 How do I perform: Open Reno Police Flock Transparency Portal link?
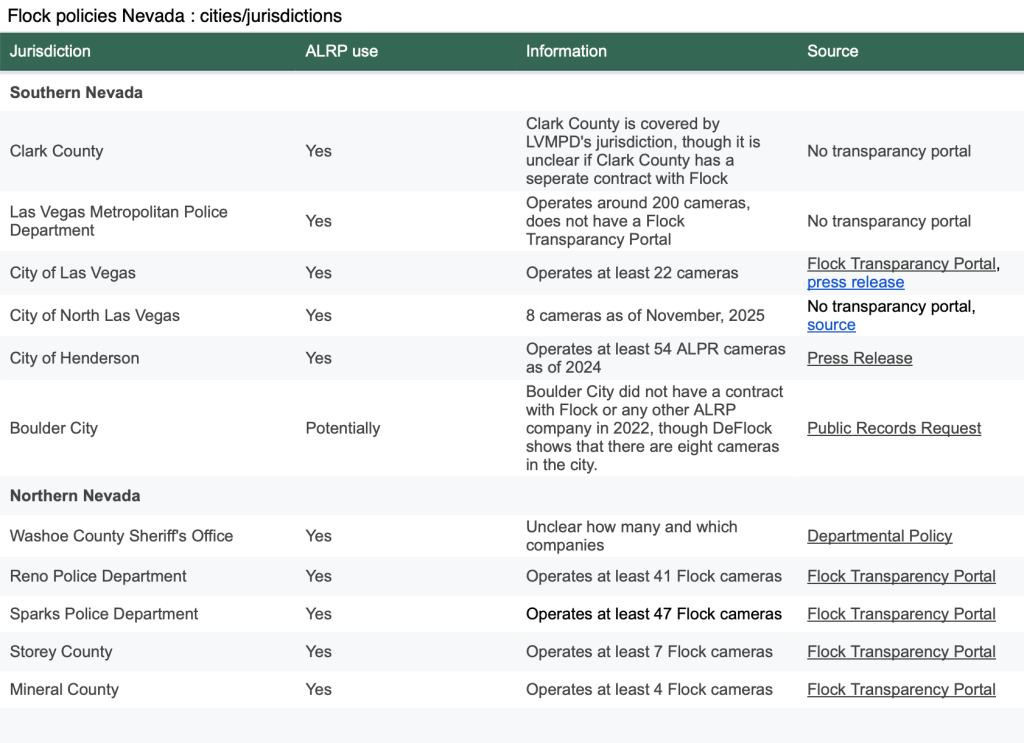coord(901,577)
